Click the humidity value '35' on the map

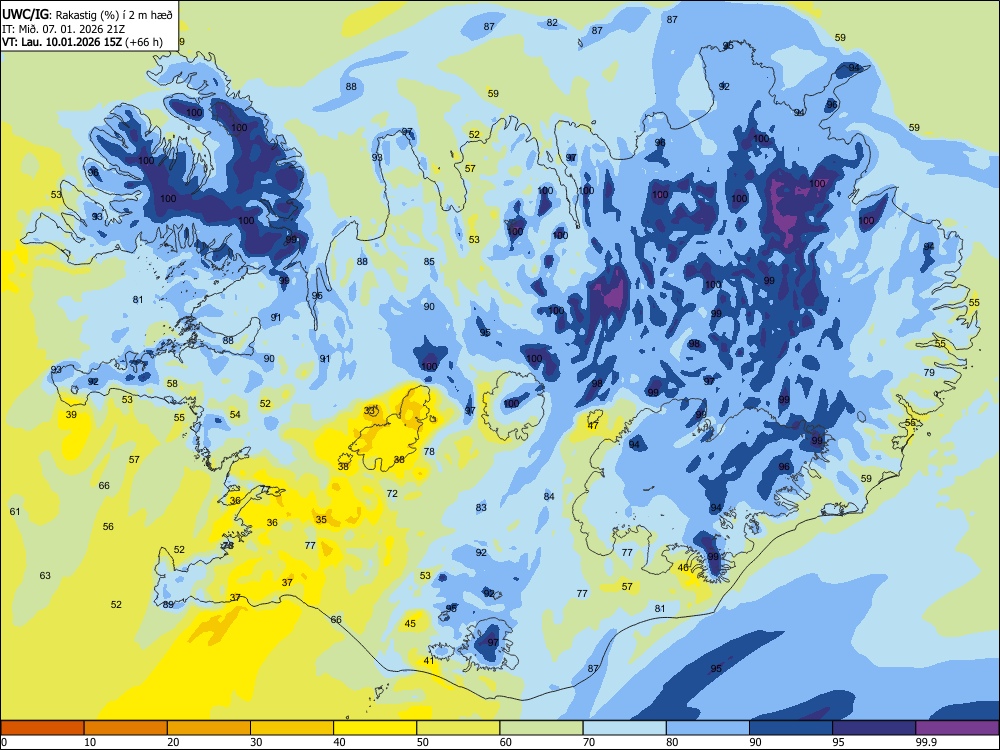(x=321, y=520)
